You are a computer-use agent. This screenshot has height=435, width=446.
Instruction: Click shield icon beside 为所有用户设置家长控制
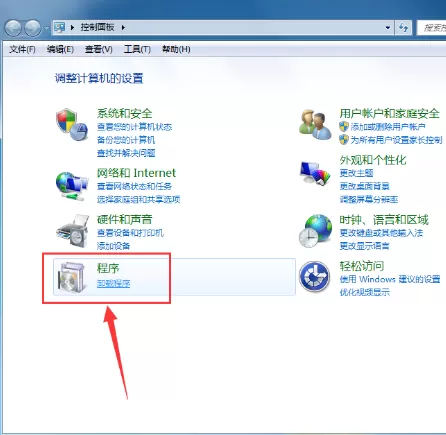point(344,140)
